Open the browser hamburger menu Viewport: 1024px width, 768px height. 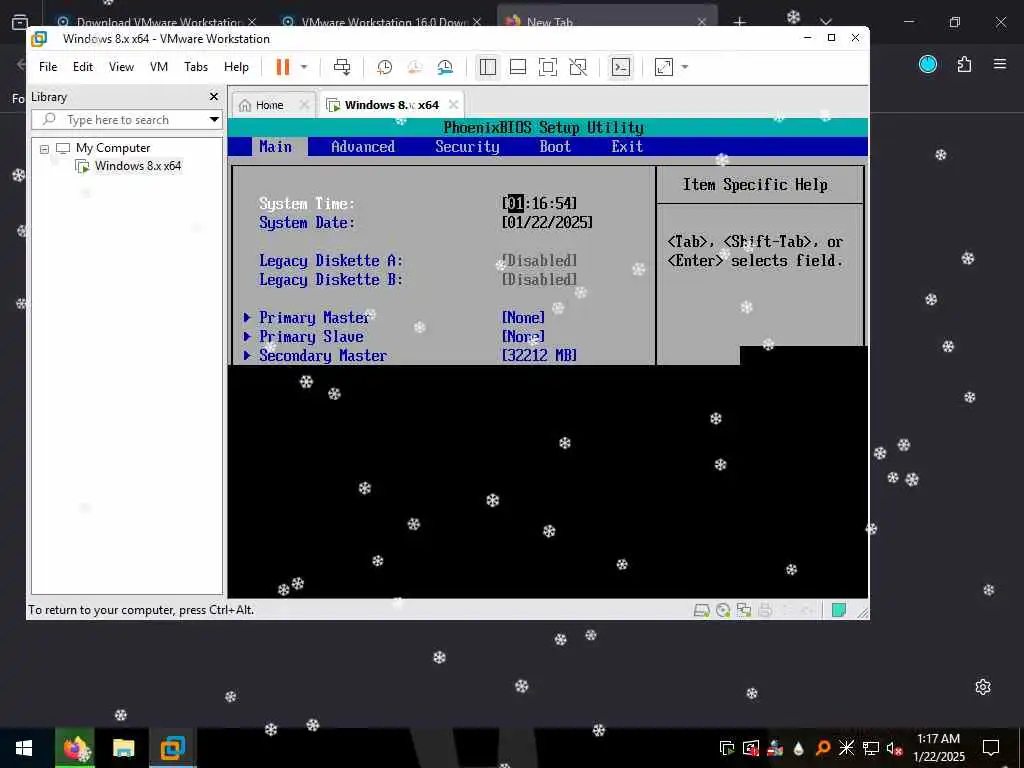coord(1000,64)
